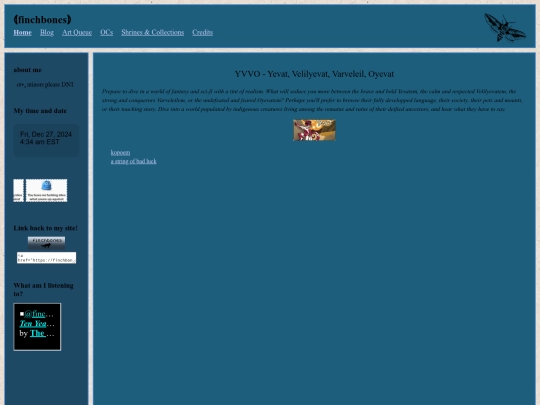Open Shrines & Collections page
The width and height of the screenshot is (540, 405).
153,32
